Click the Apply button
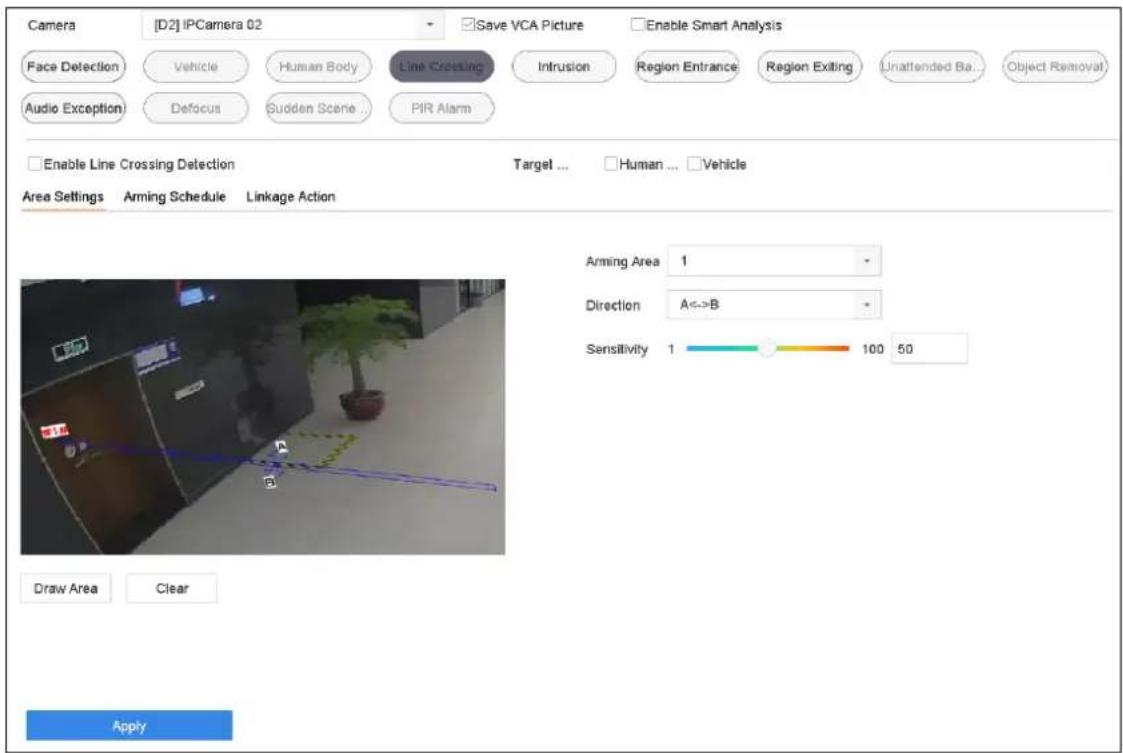This screenshot has width=1123, height=753. point(130,726)
